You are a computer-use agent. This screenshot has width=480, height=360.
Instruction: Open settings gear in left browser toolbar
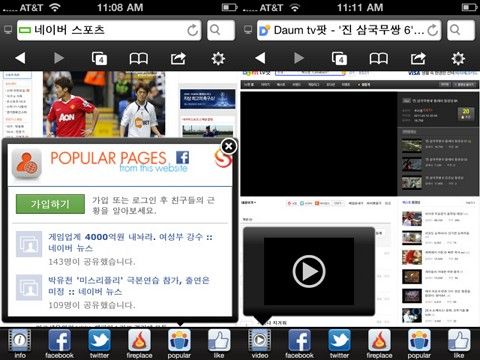[x=218, y=59]
